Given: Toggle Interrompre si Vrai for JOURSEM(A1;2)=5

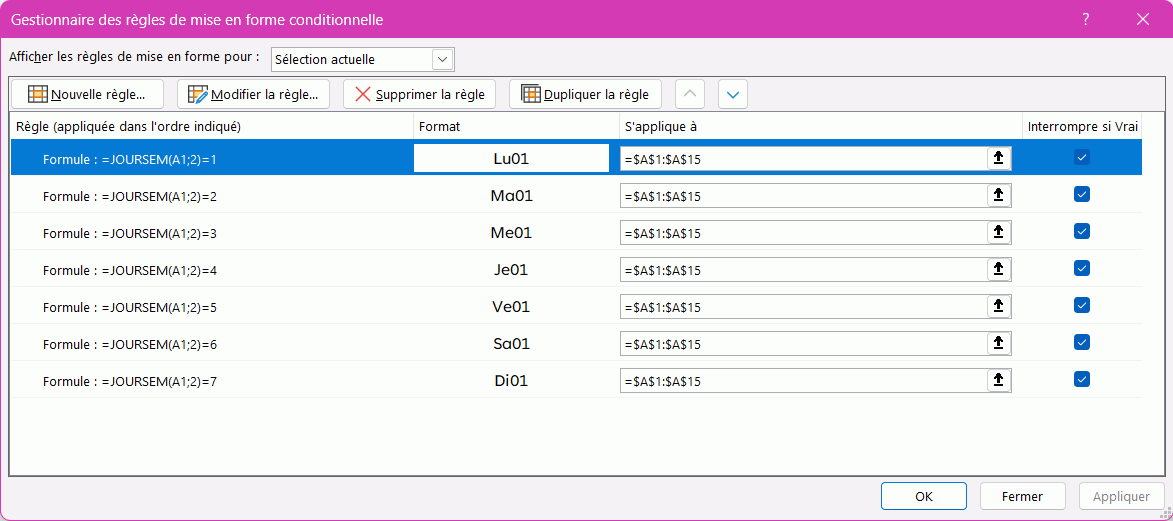Looking at the screenshot, I should coord(1081,306).
